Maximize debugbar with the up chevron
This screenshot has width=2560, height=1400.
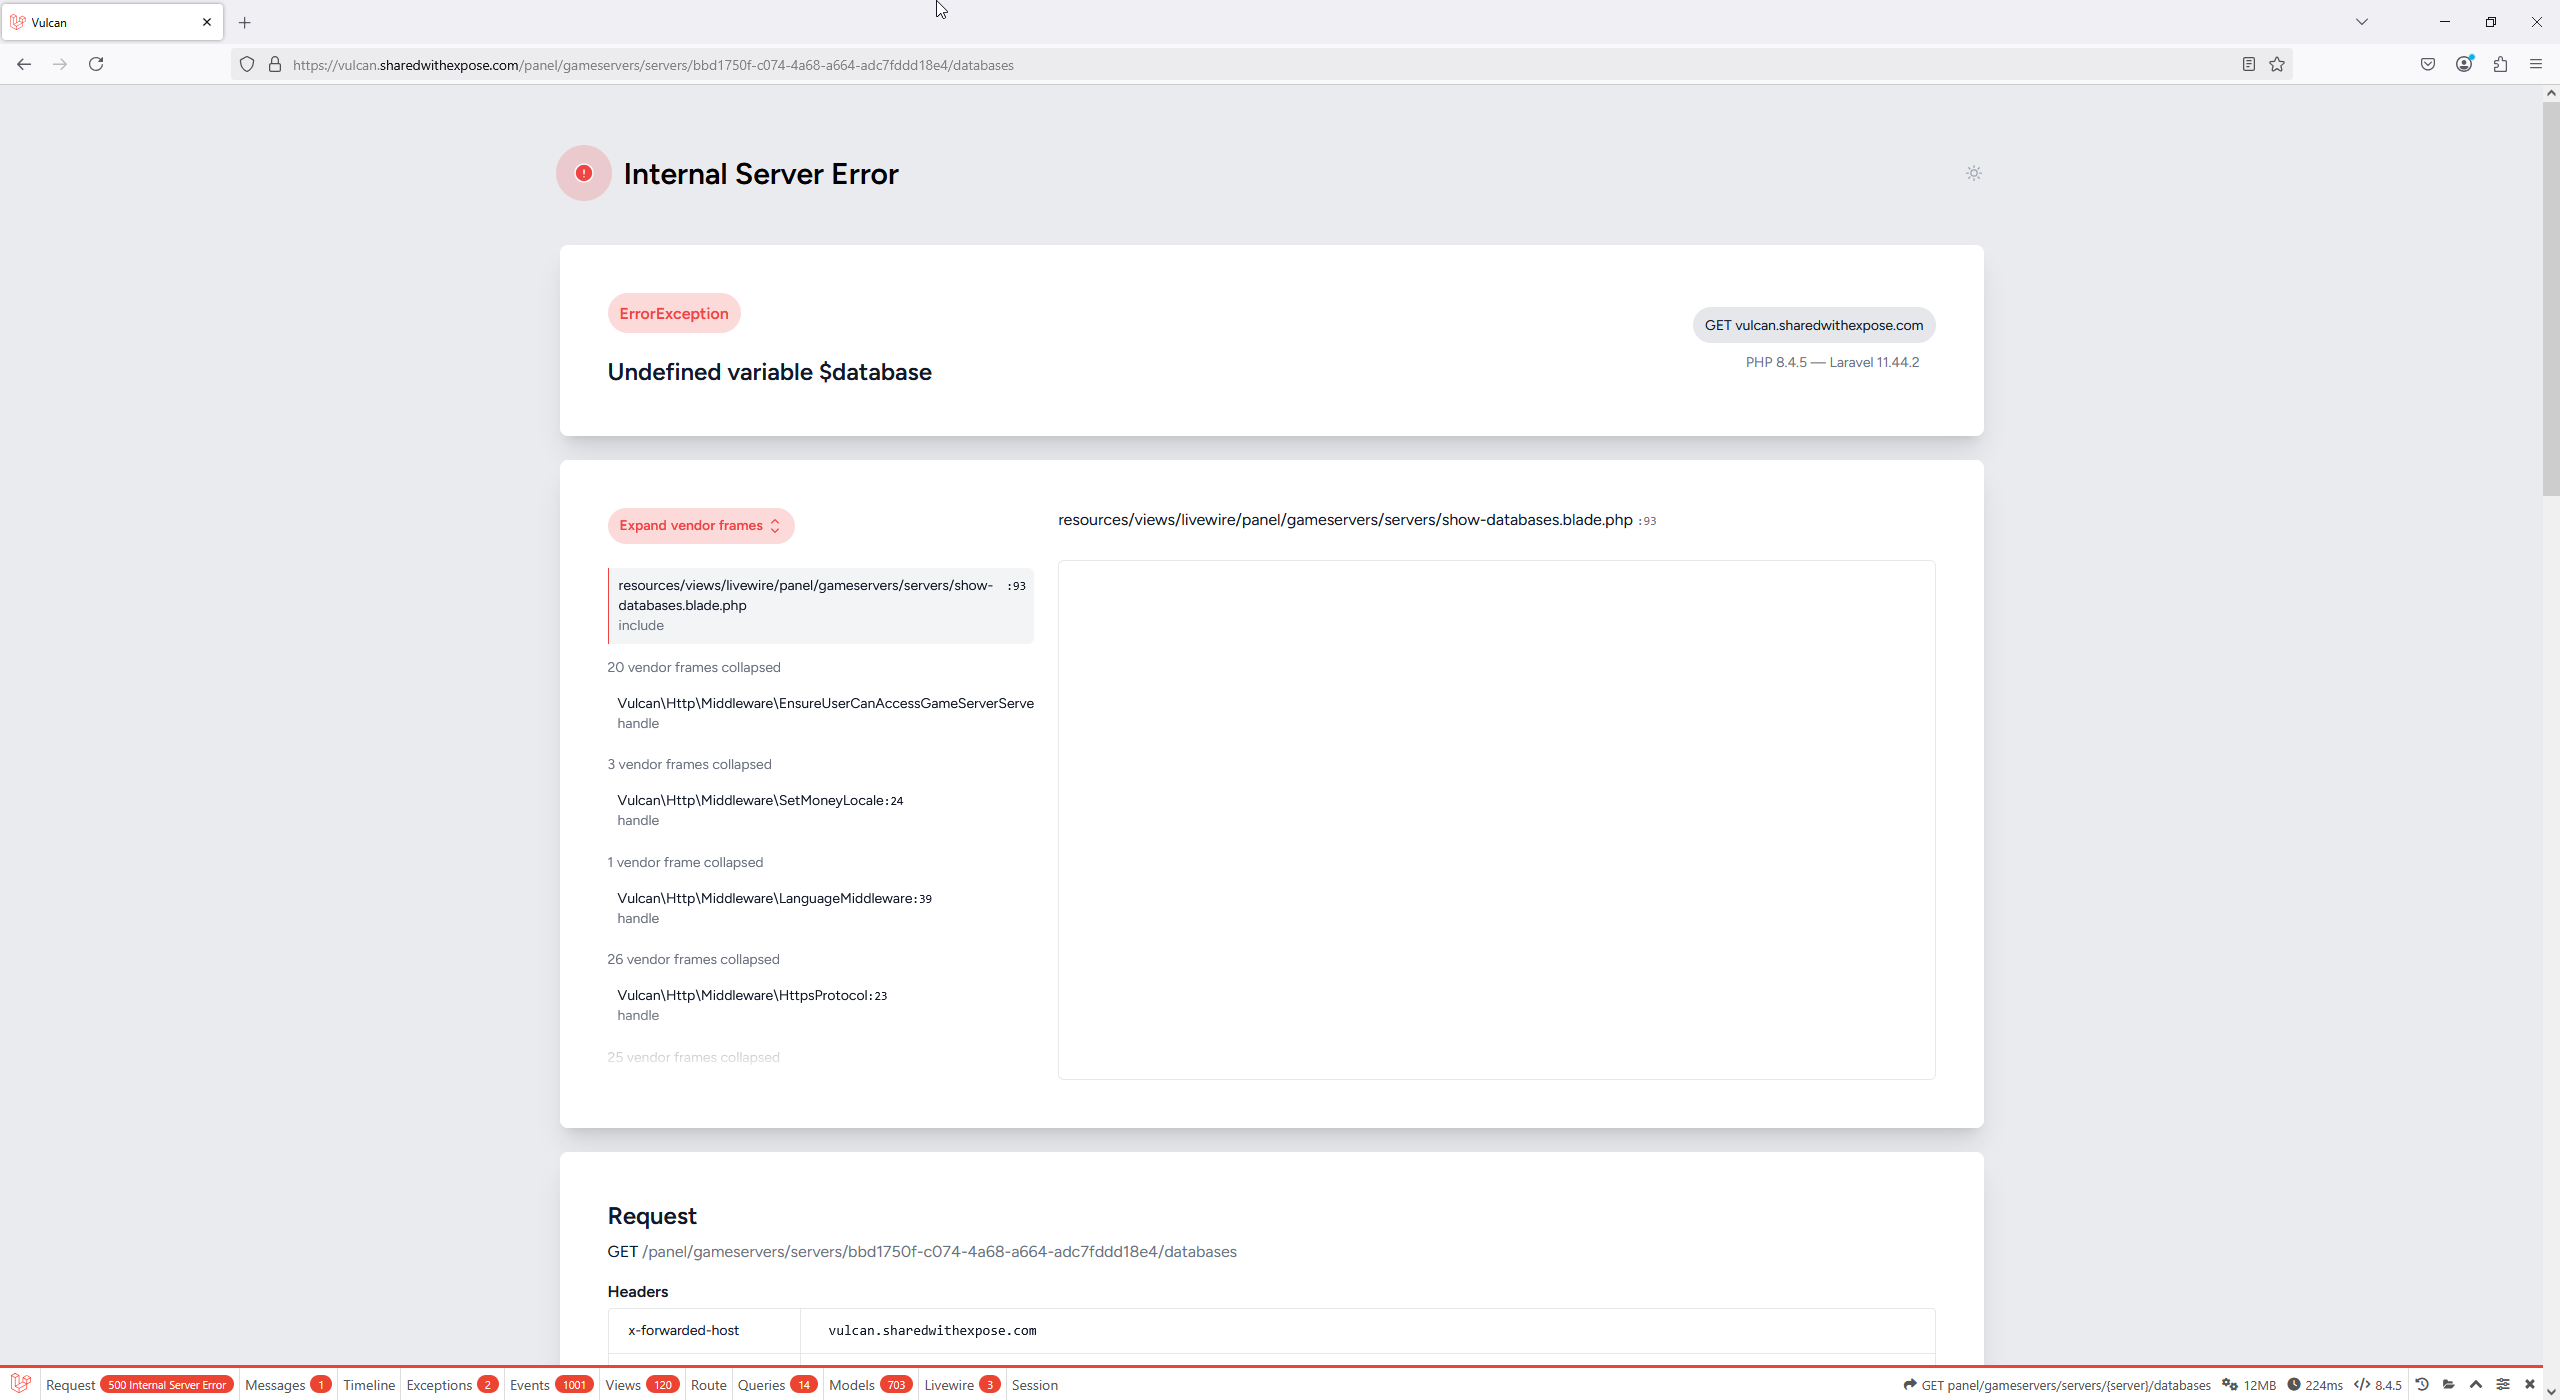click(2476, 1385)
